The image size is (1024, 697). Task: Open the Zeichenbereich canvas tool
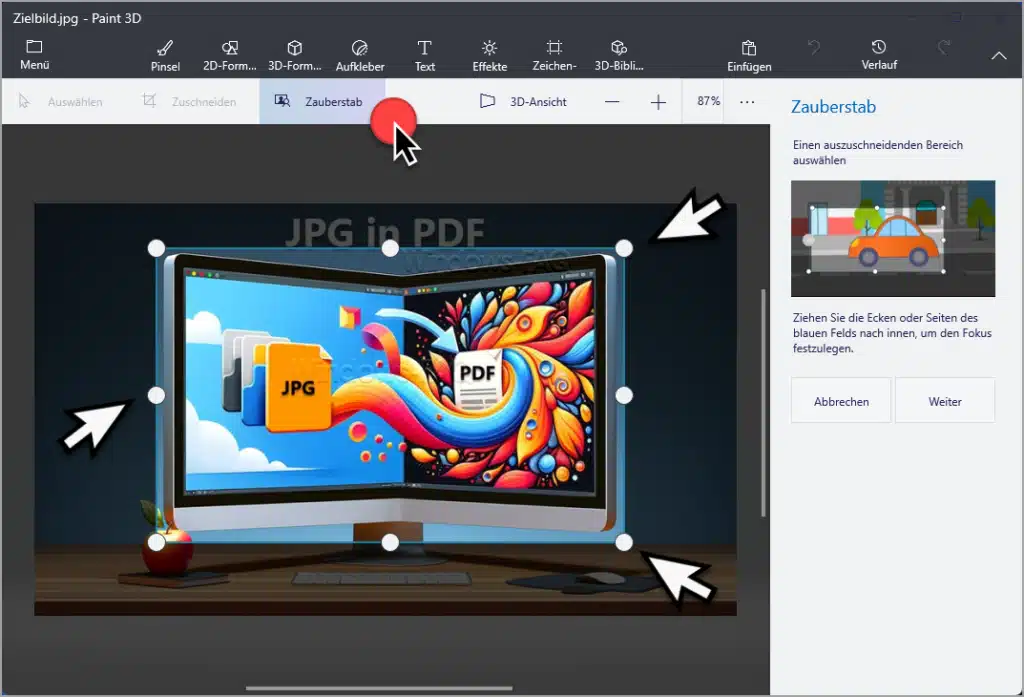tap(554, 55)
